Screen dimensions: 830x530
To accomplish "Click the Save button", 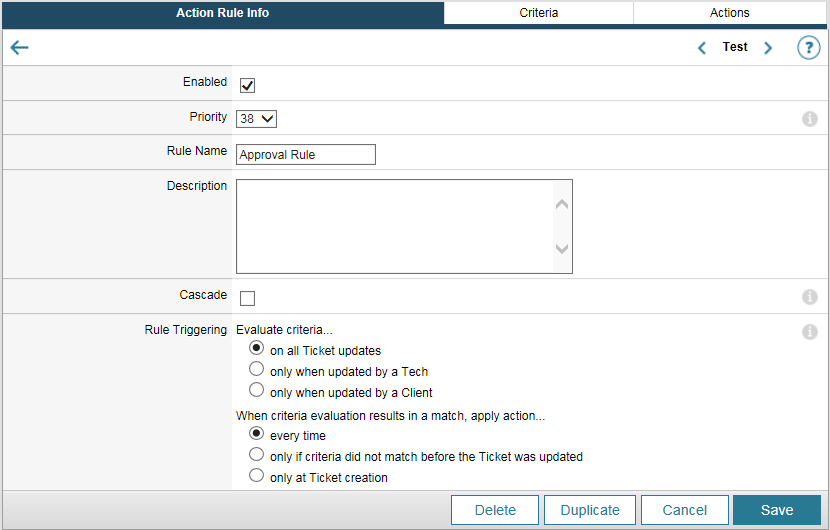I will click(777, 510).
